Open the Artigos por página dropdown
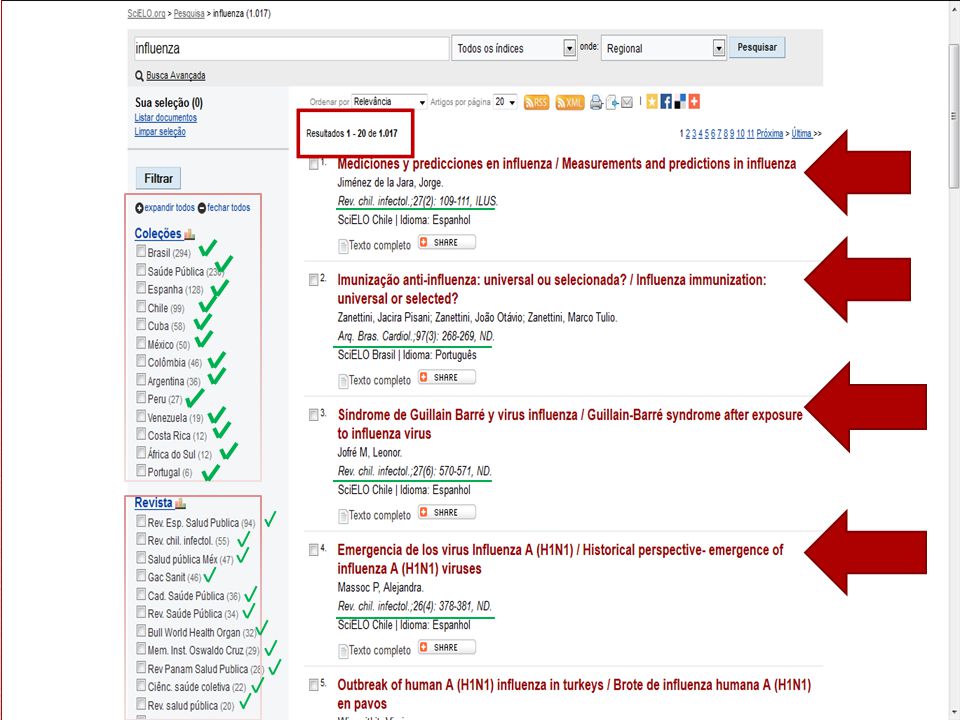This screenshot has height=720, width=960. click(x=506, y=102)
